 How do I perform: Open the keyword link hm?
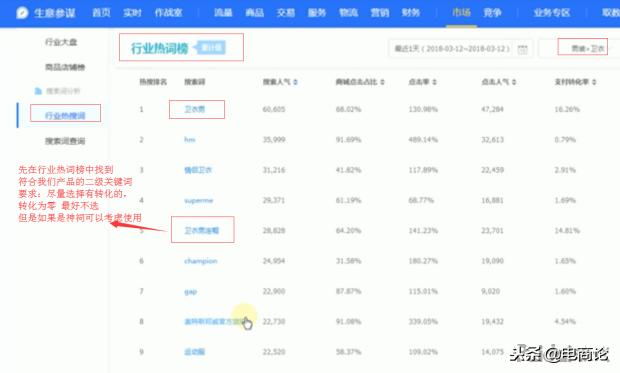189,140
